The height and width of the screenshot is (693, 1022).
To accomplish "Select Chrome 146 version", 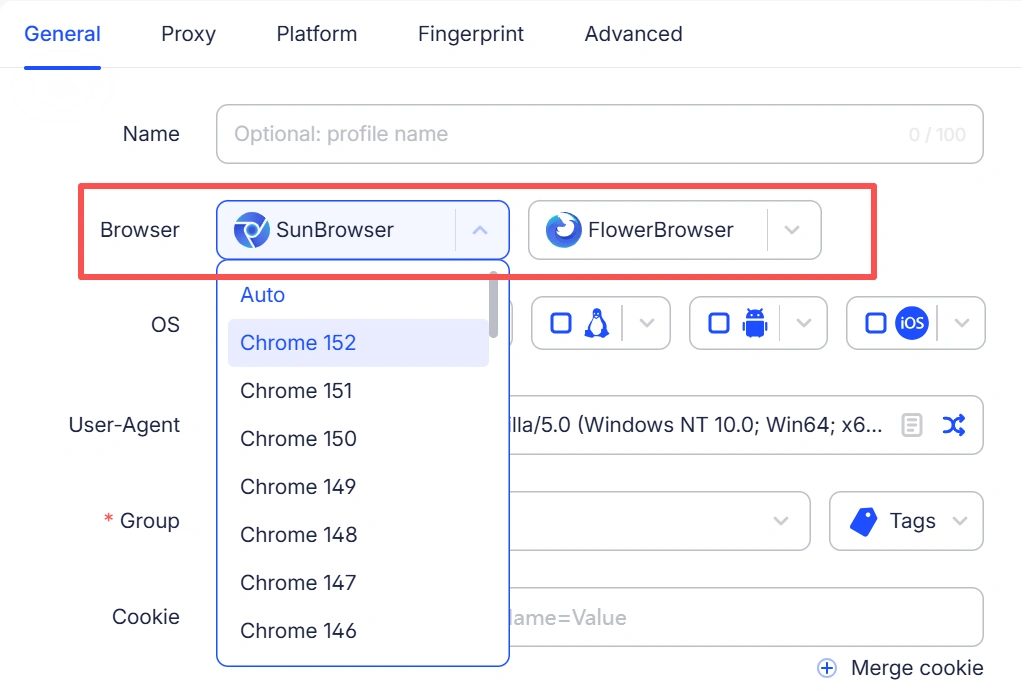I will 358,630.
